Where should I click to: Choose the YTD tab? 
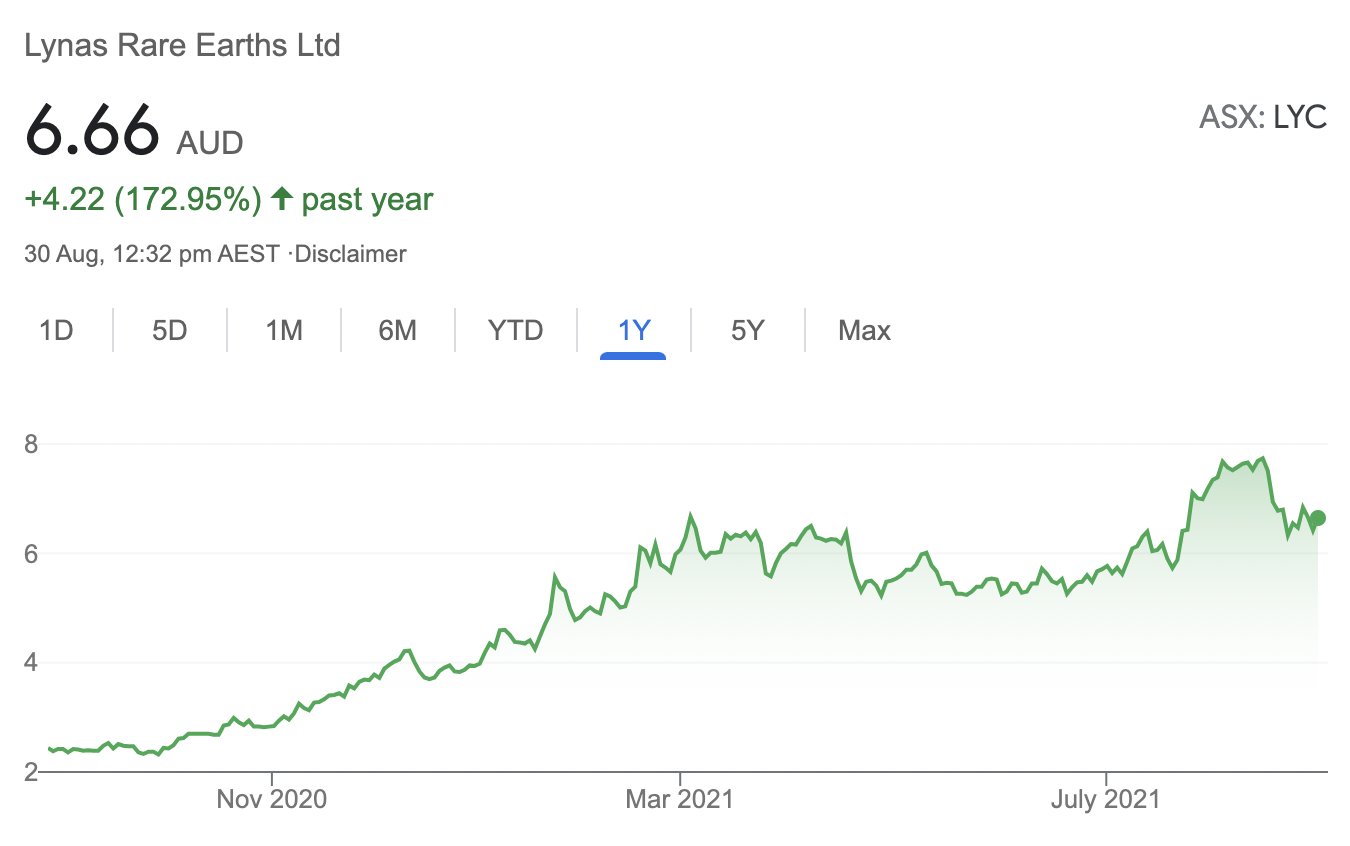tap(515, 330)
